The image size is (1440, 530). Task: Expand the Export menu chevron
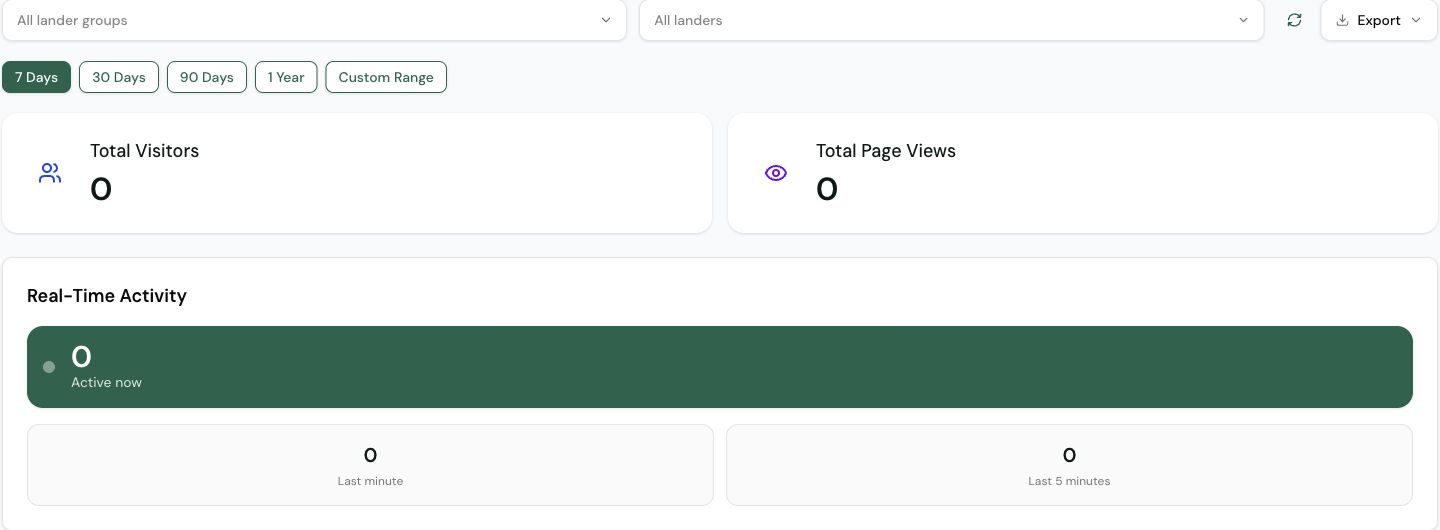pos(1416,20)
